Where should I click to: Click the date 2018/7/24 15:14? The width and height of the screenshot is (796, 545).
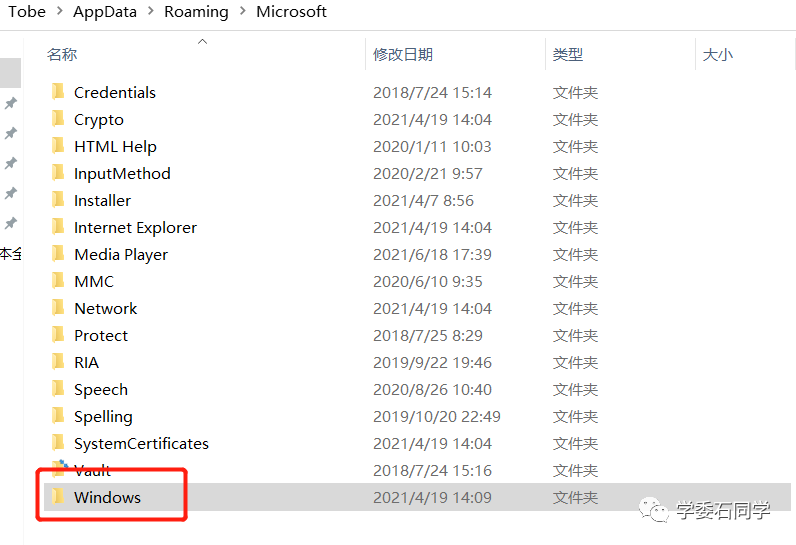click(433, 92)
